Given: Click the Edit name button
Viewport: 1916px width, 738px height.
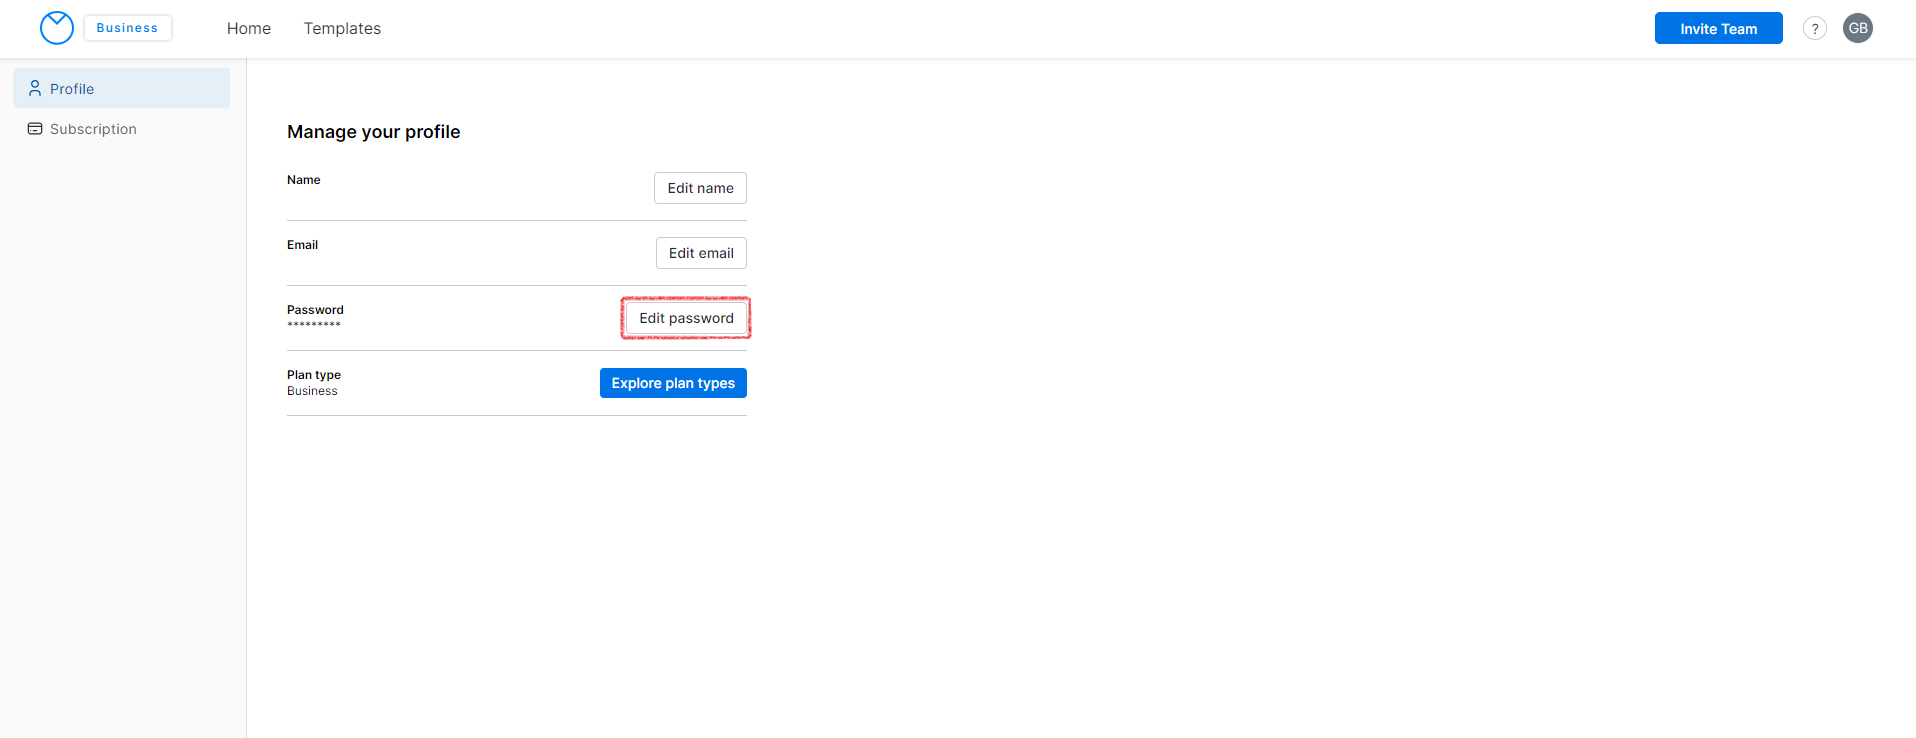Looking at the screenshot, I should click(700, 188).
